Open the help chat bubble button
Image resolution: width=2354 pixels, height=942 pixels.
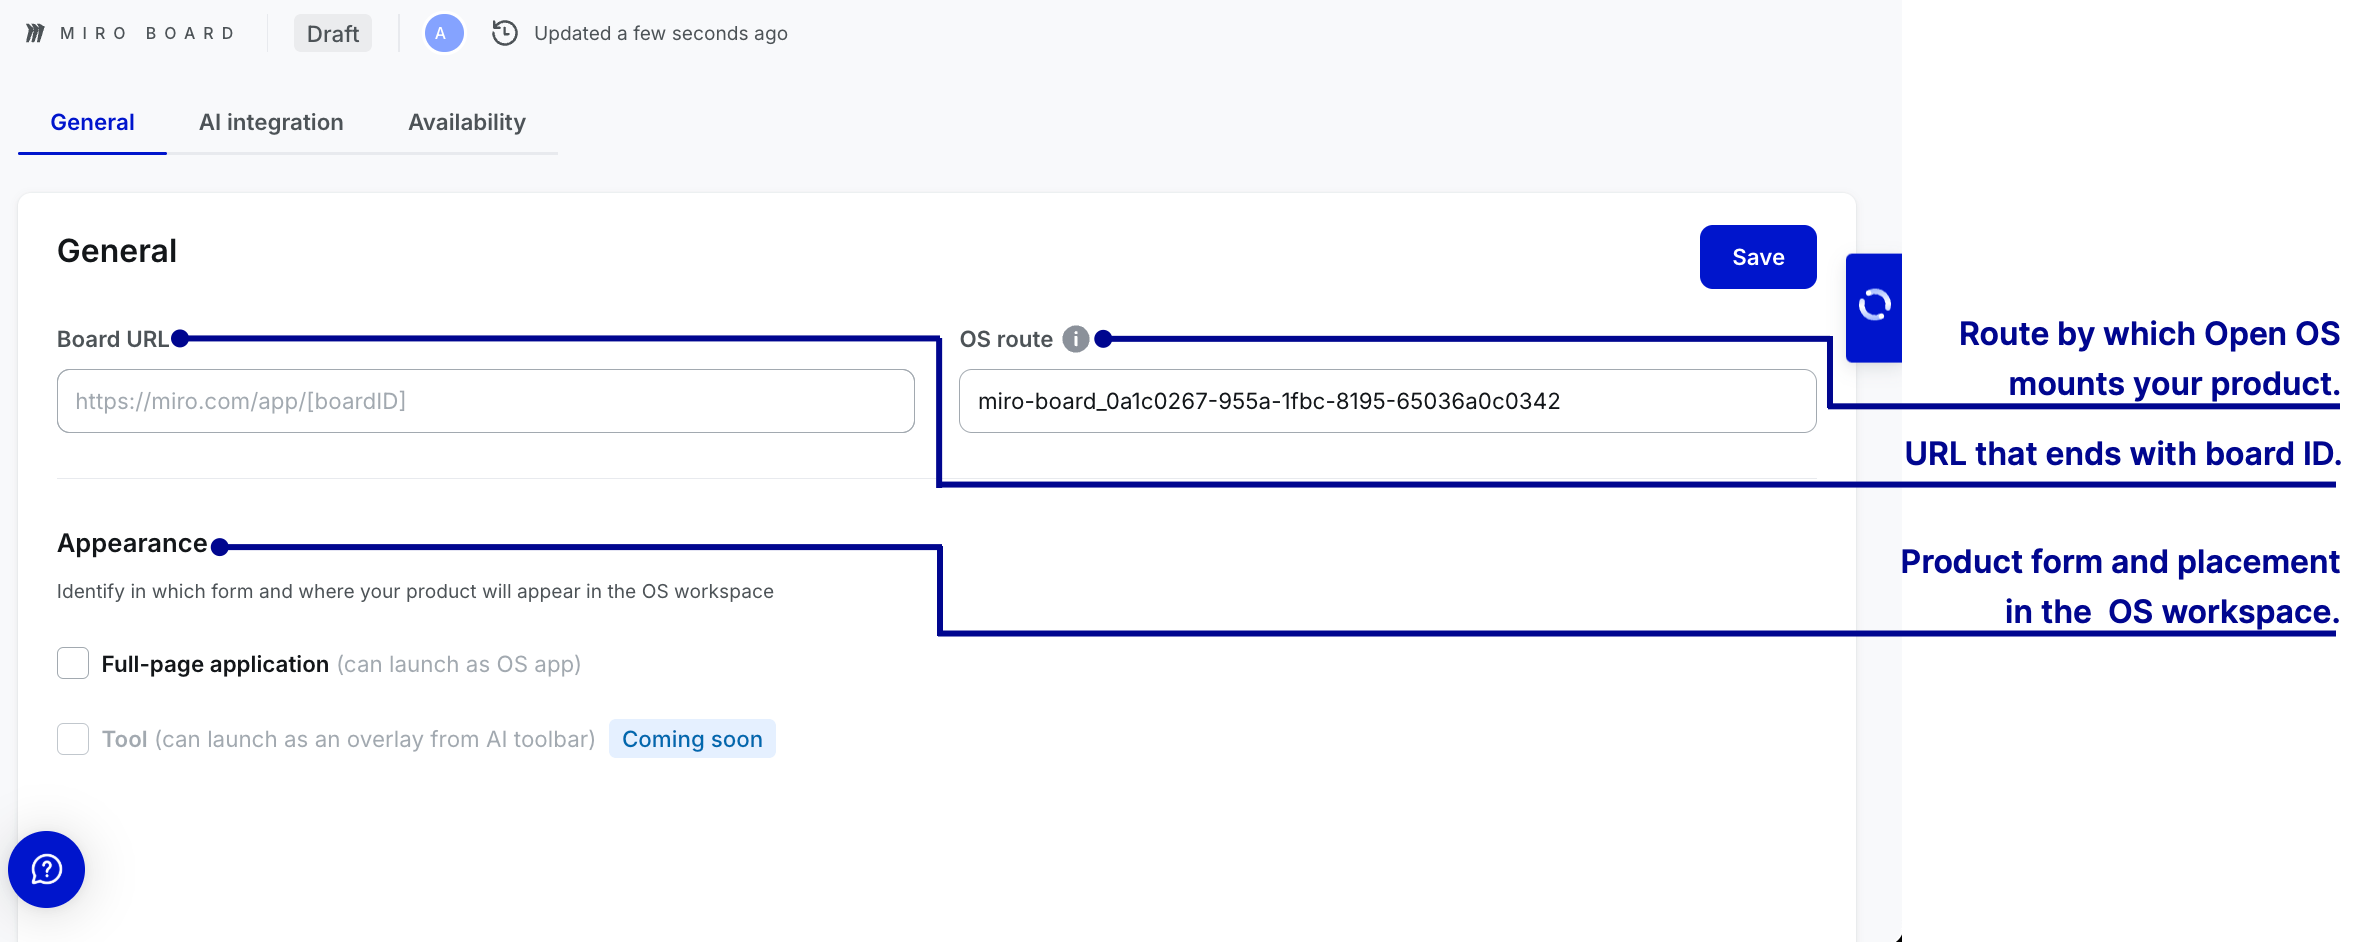tap(46, 869)
